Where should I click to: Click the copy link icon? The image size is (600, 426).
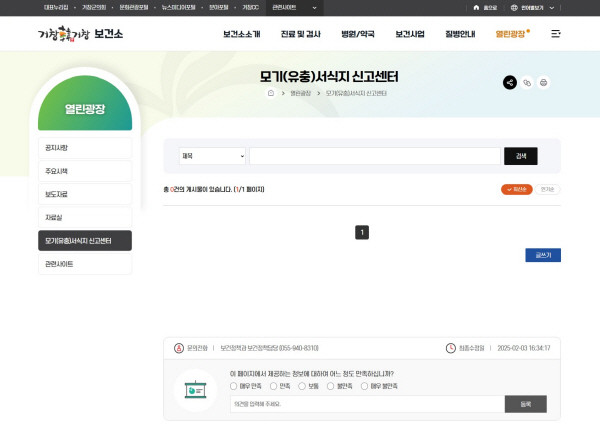tap(527, 83)
